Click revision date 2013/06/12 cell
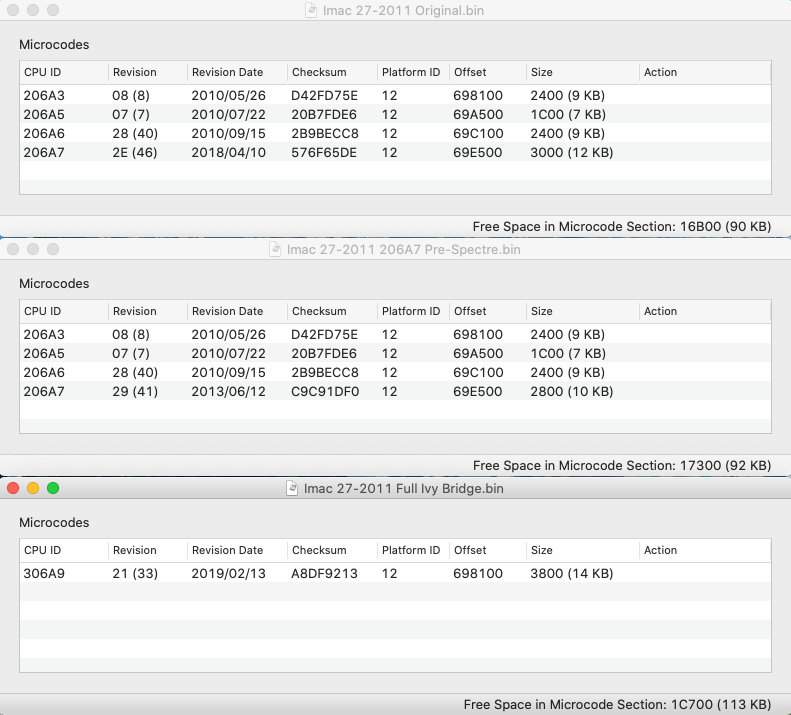This screenshot has height=715, width=791. click(229, 392)
